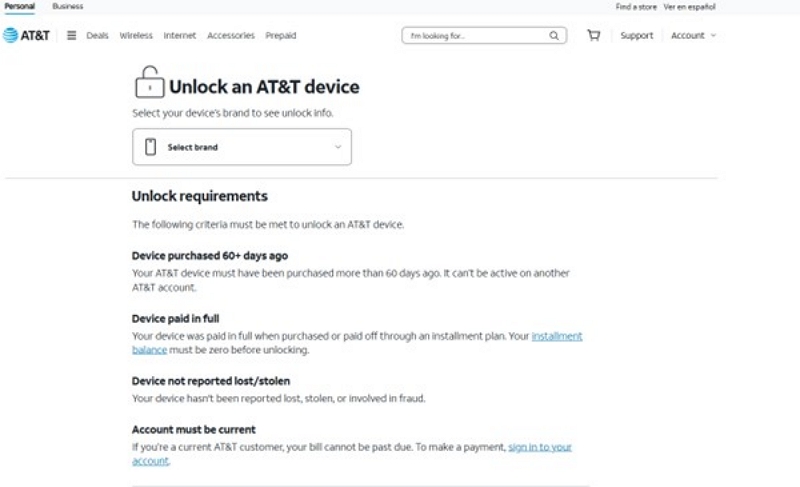This screenshot has width=800, height=487.
Task: Click the search magnifier icon
Action: click(x=554, y=36)
